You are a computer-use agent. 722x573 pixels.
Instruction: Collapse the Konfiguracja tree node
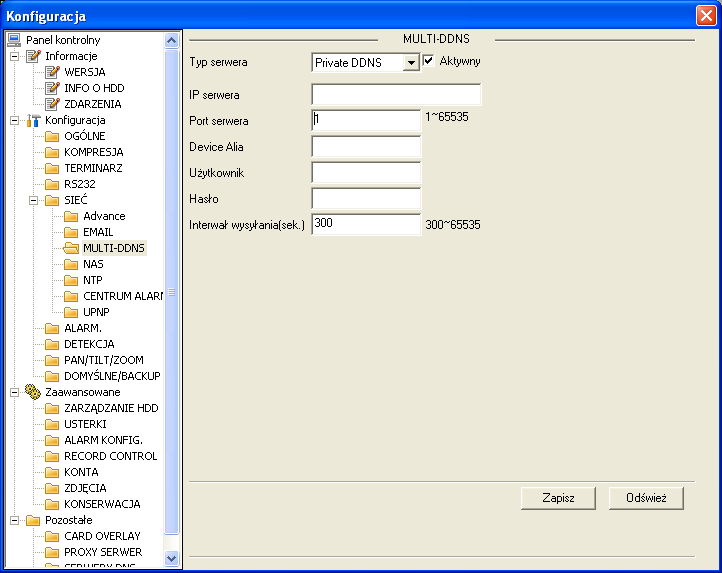15,120
